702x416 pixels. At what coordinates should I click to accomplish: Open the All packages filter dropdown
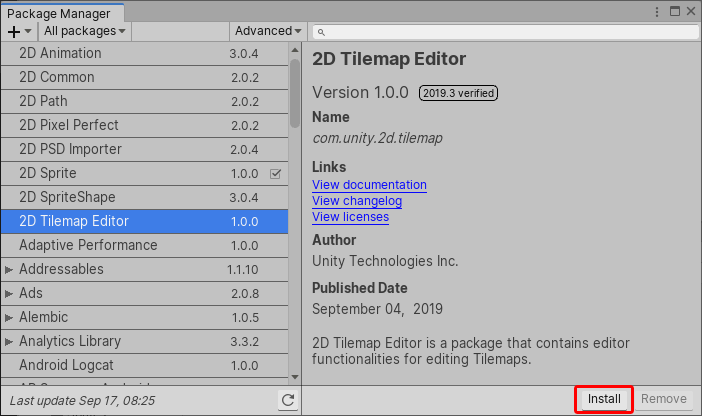[84, 31]
